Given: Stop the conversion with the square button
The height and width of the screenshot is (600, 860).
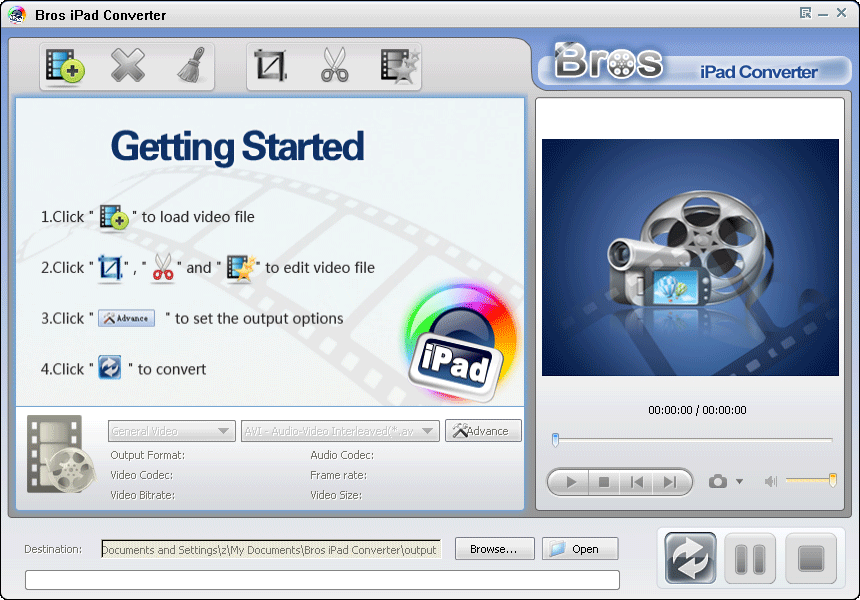Looking at the screenshot, I should tap(809, 558).
